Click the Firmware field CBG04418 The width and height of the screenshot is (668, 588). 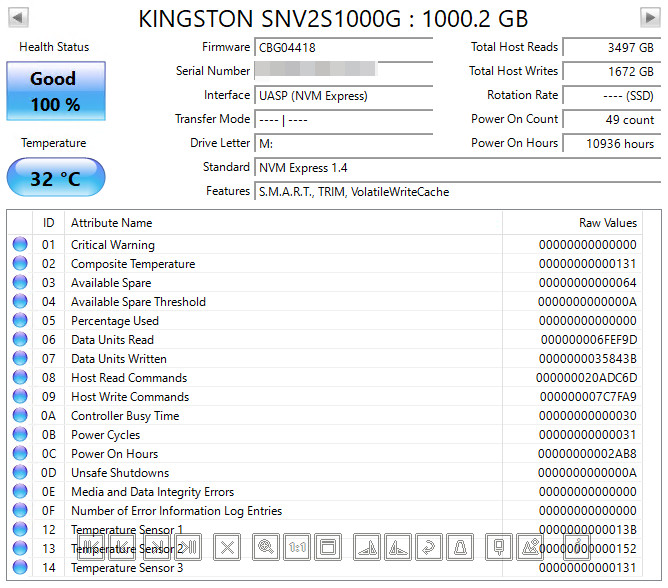click(x=343, y=47)
